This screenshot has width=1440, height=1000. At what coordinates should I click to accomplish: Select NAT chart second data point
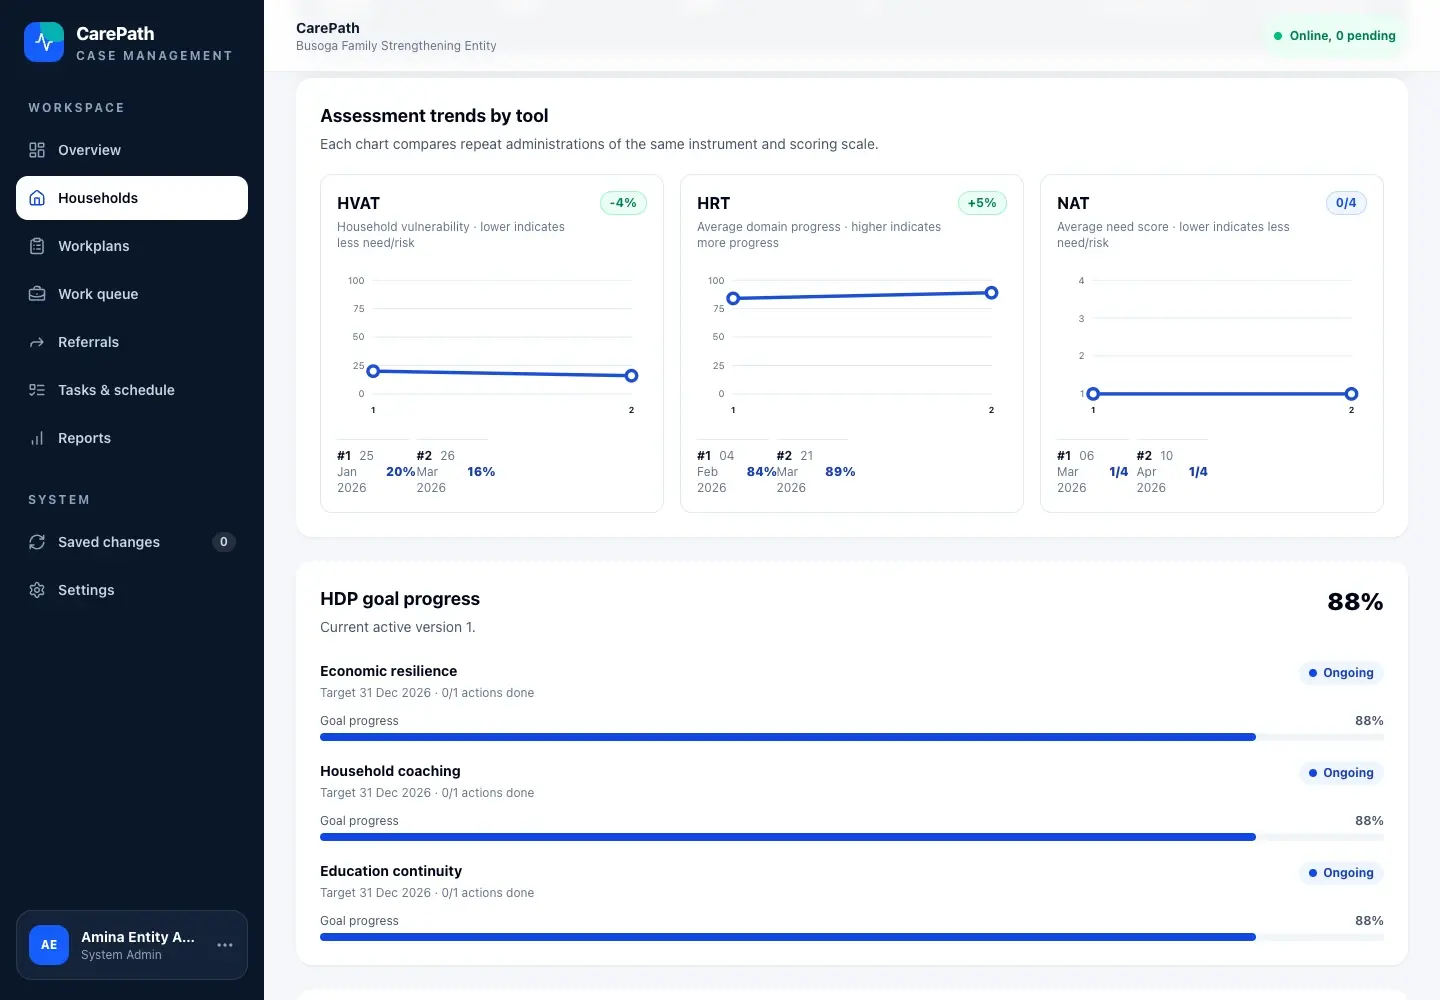(x=1351, y=394)
